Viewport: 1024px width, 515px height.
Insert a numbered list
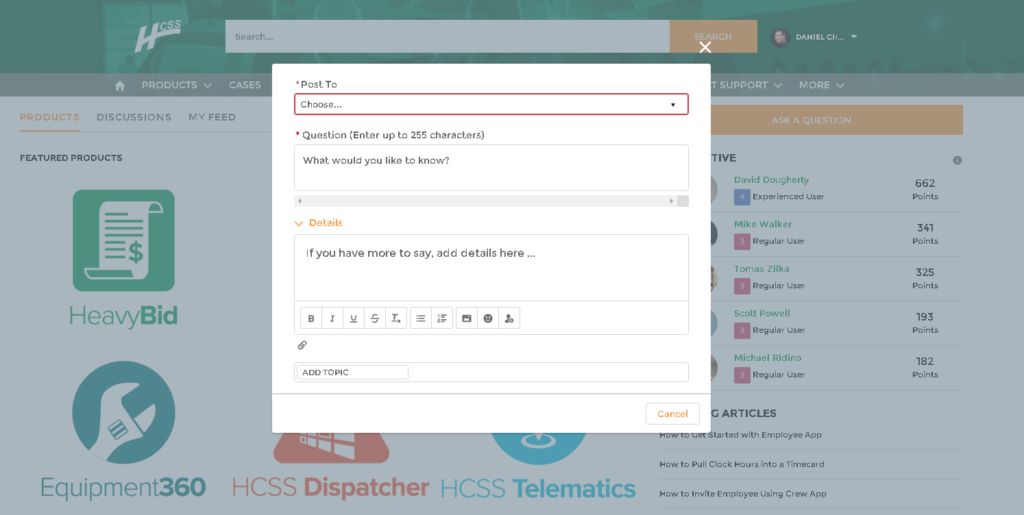coord(442,319)
